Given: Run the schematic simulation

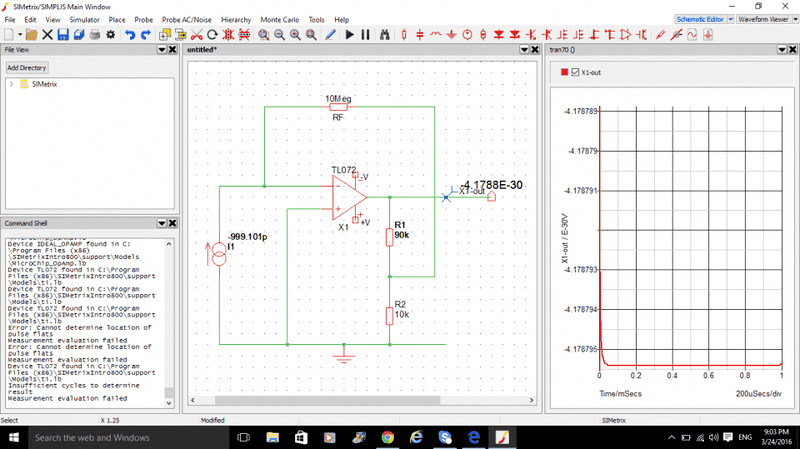Looking at the screenshot, I should pos(349,35).
